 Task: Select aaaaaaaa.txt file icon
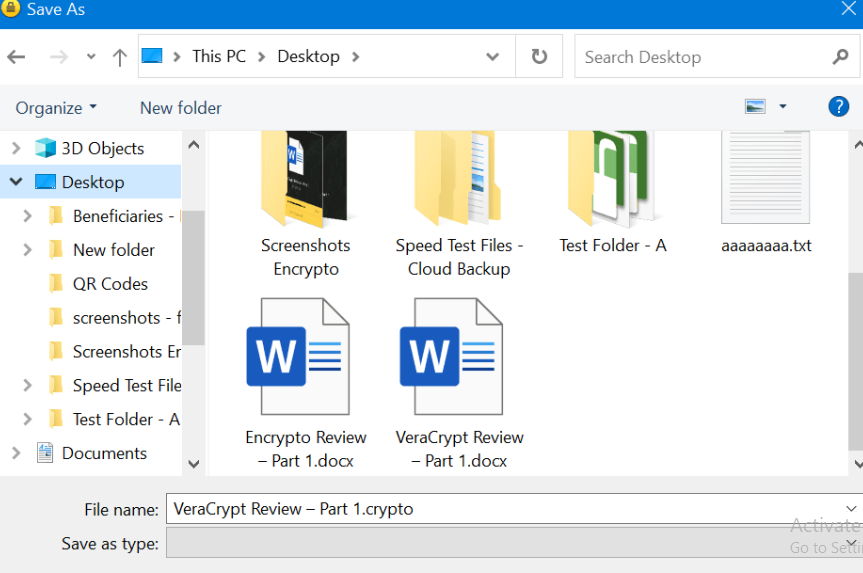click(766, 177)
